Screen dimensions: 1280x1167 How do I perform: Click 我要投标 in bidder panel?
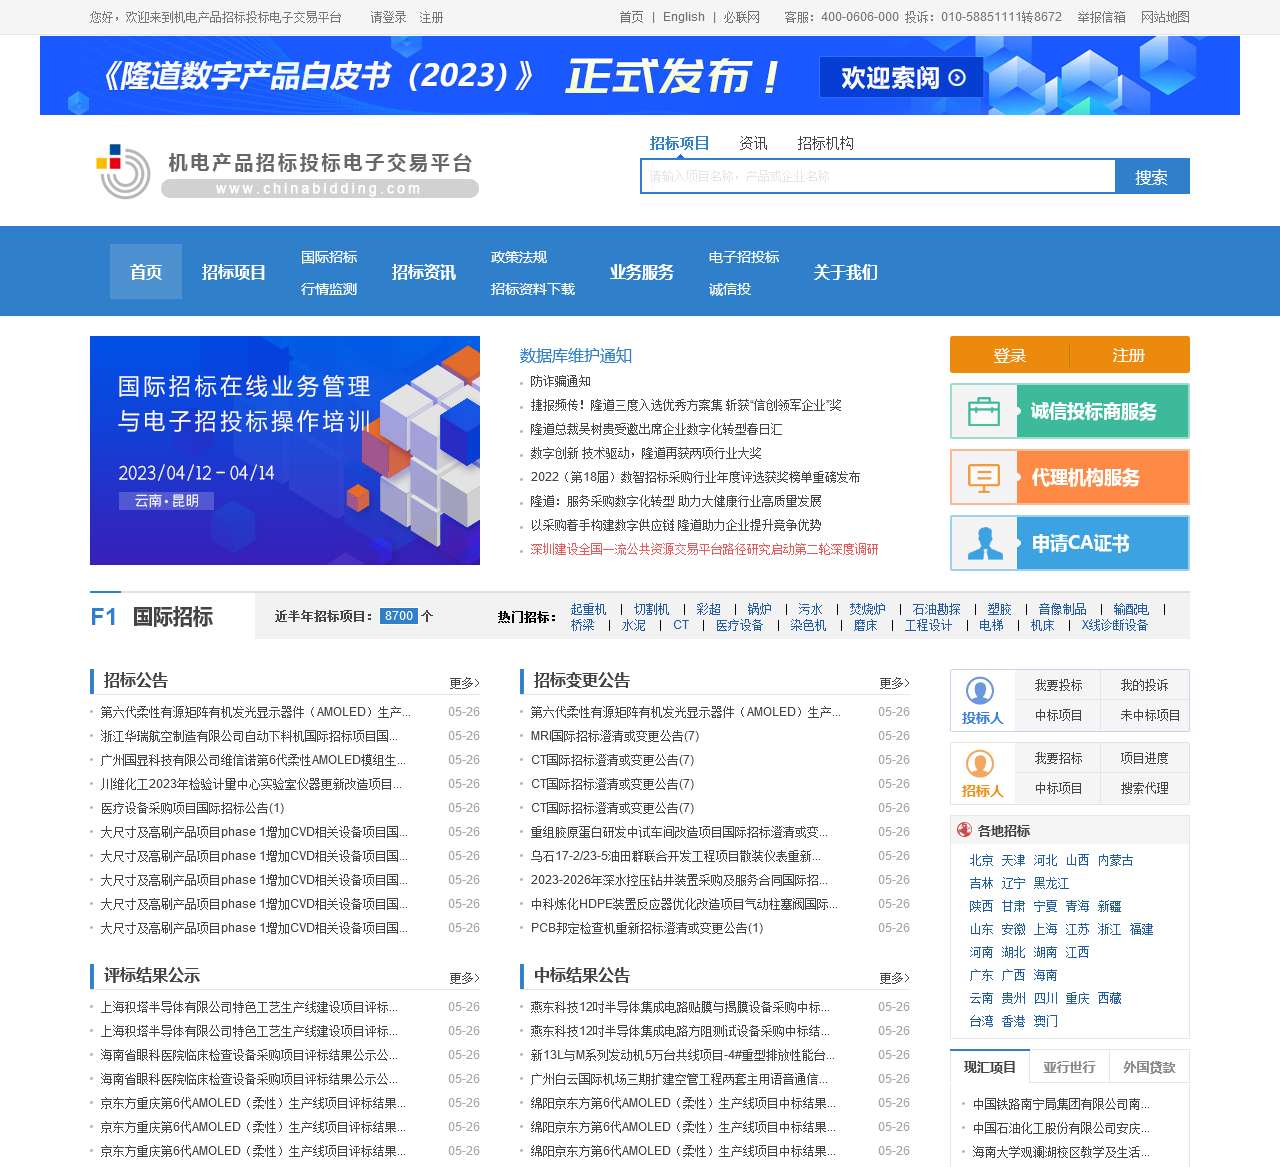tap(1058, 685)
